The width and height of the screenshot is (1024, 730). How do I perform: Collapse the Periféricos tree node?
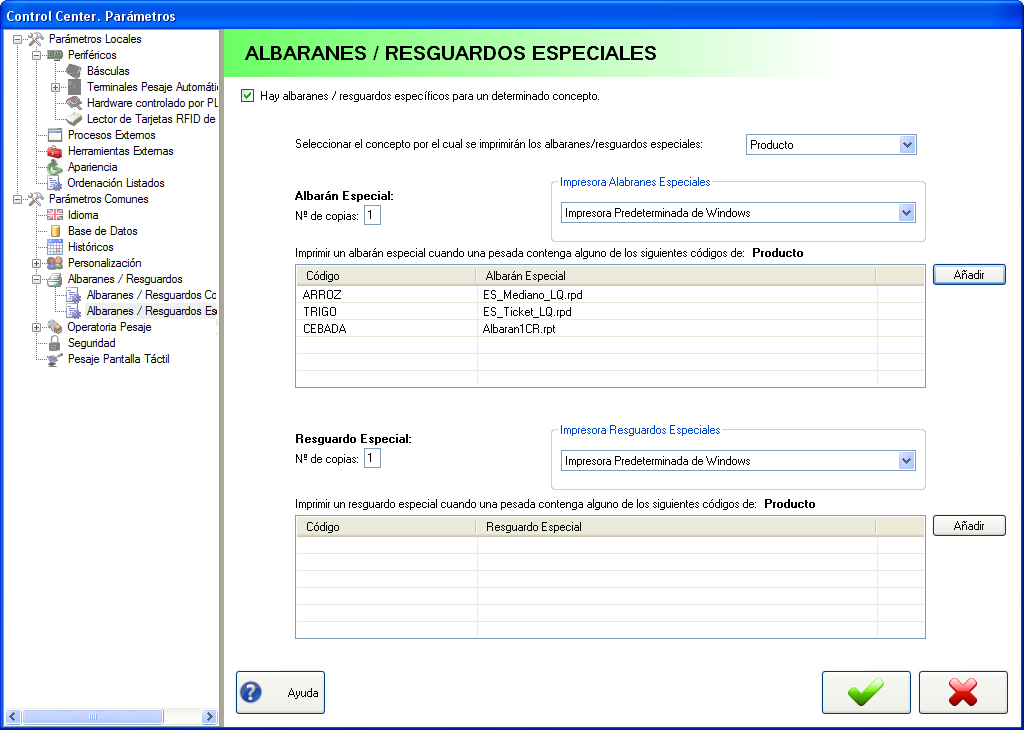(x=37, y=56)
